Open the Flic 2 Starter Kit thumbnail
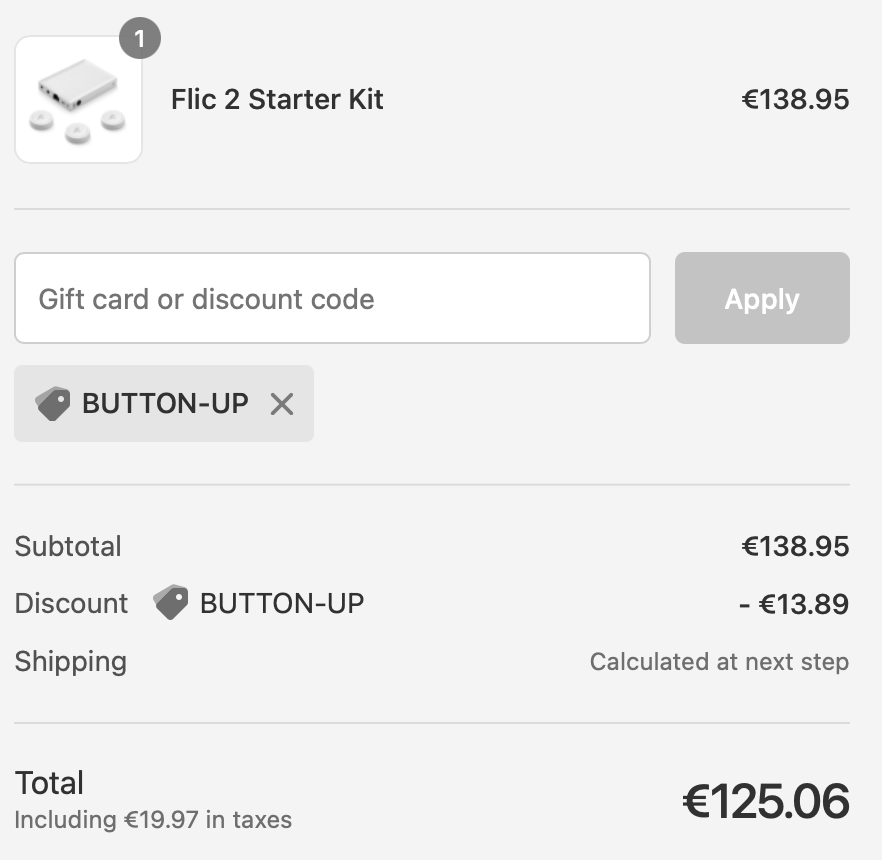Viewport: 882px width, 860px height. click(78, 100)
